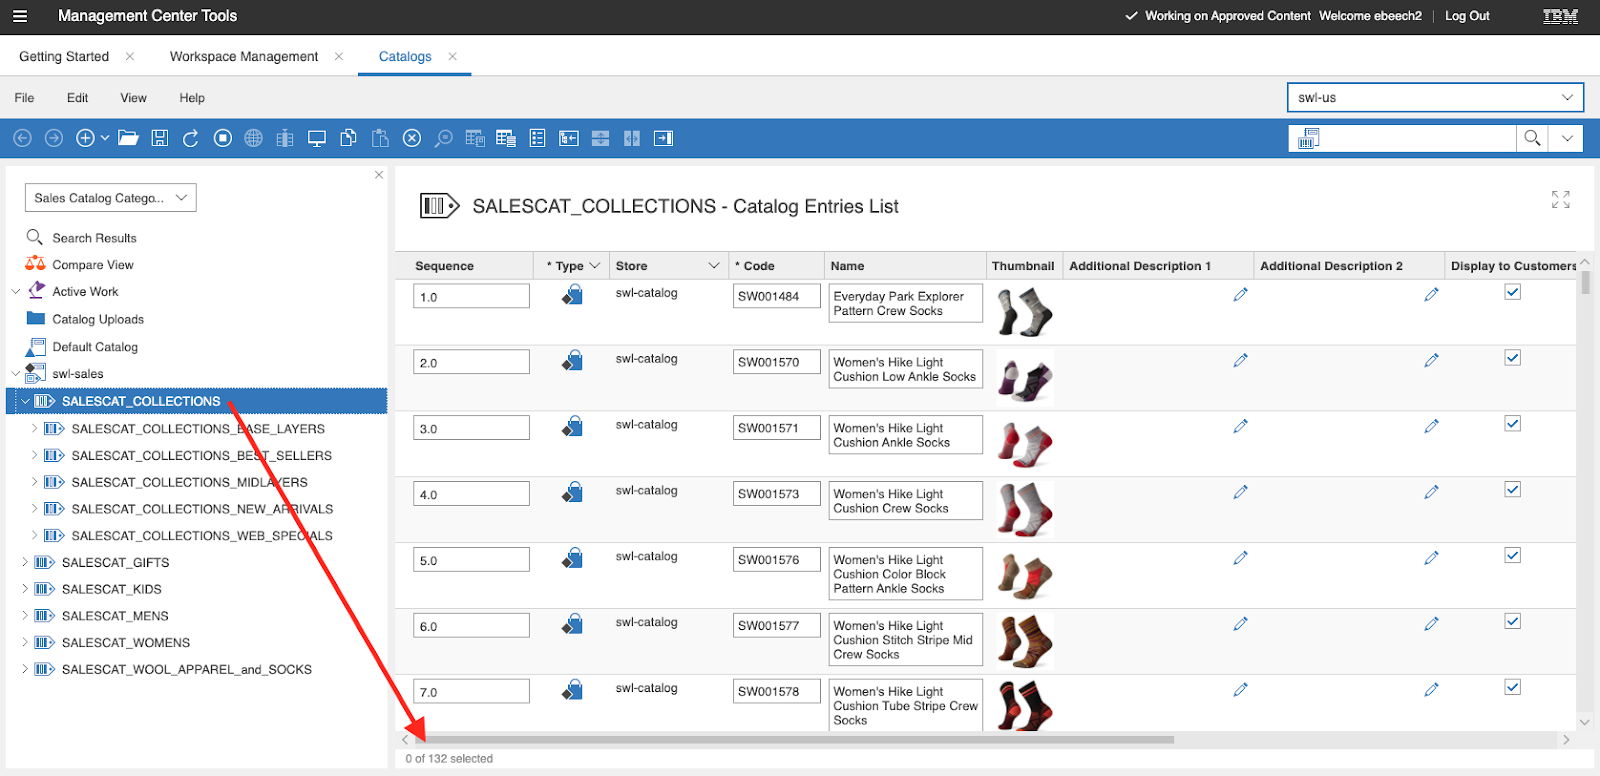
Task: Switch to the Getting Started tab
Action: coord(64,56)
